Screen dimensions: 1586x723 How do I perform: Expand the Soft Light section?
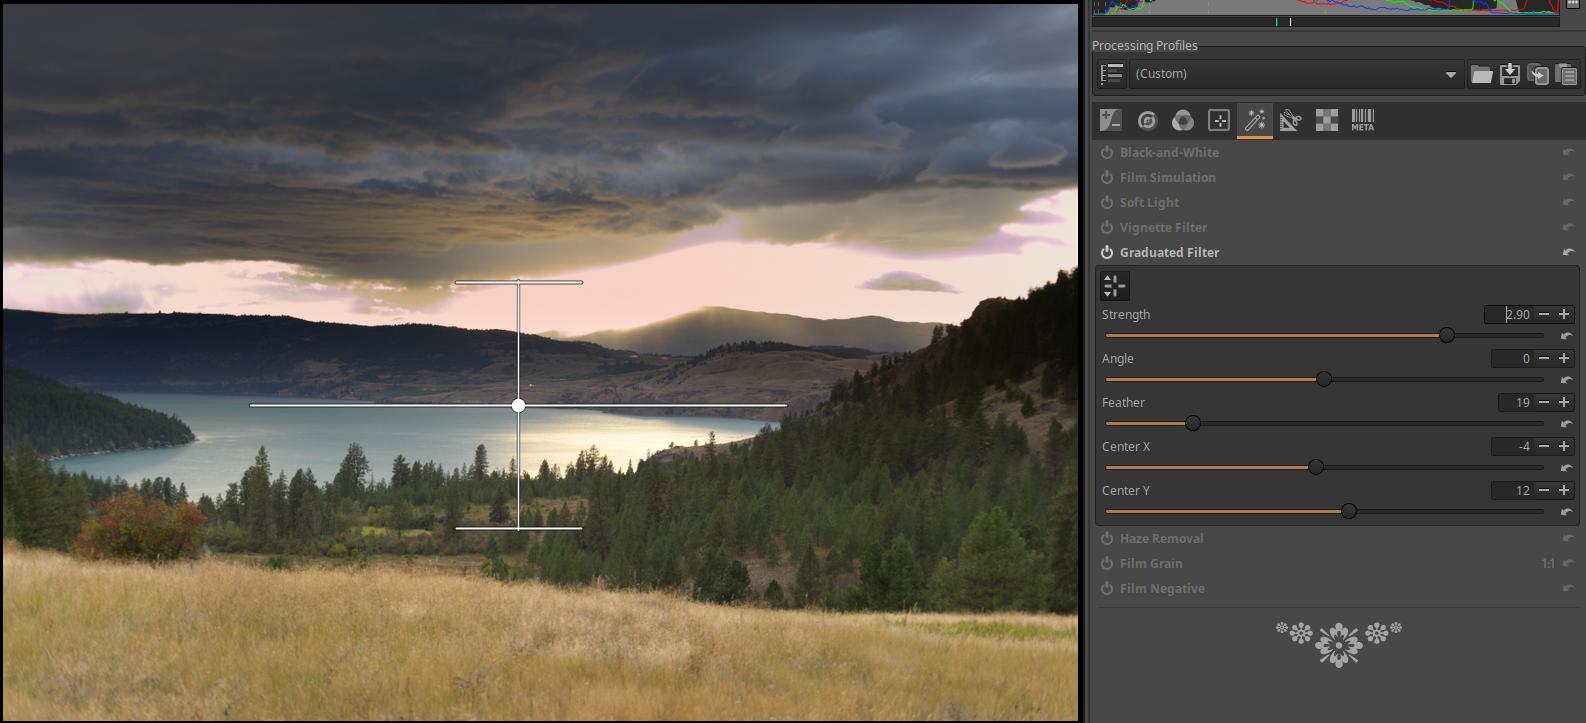(1149, 203)
